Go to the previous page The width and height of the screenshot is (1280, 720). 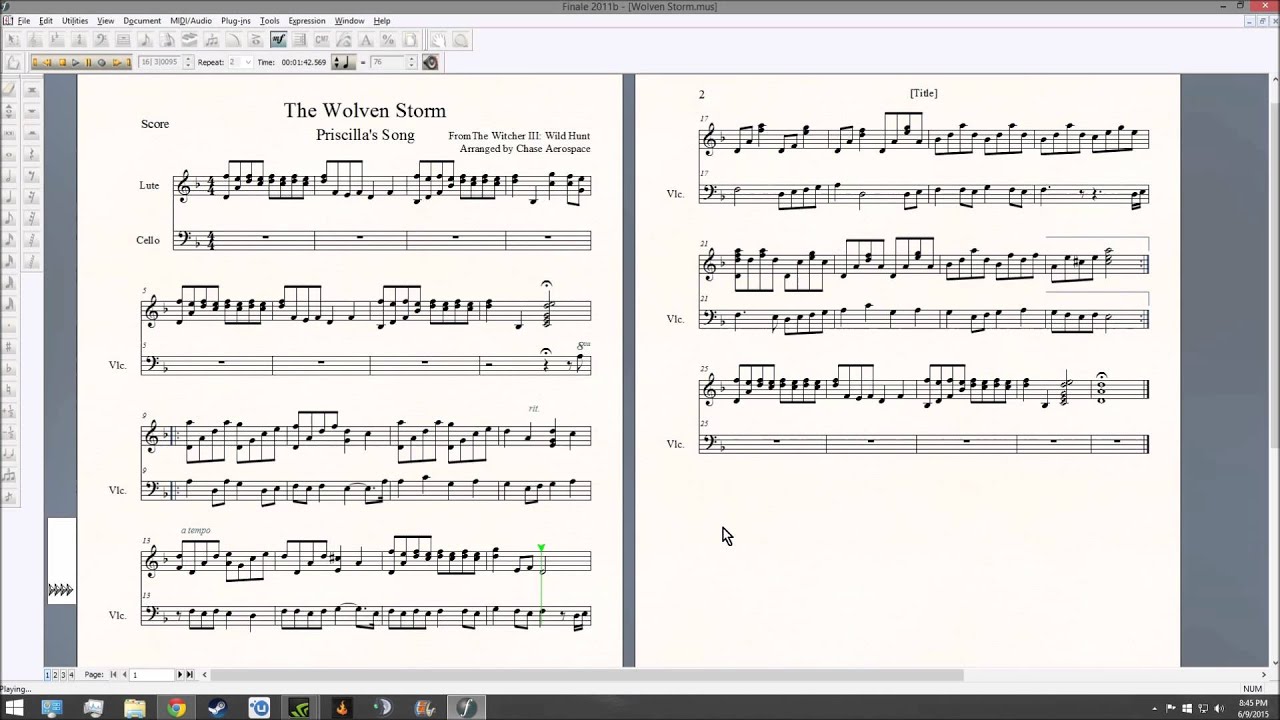coord(124,675)
